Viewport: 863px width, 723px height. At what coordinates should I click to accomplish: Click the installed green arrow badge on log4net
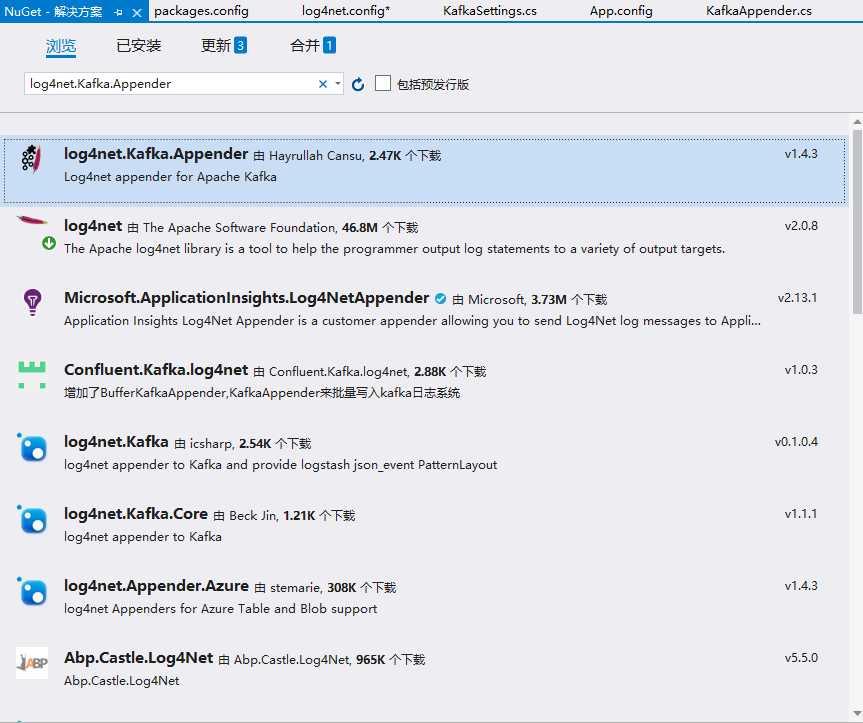[x=49, y=243]
